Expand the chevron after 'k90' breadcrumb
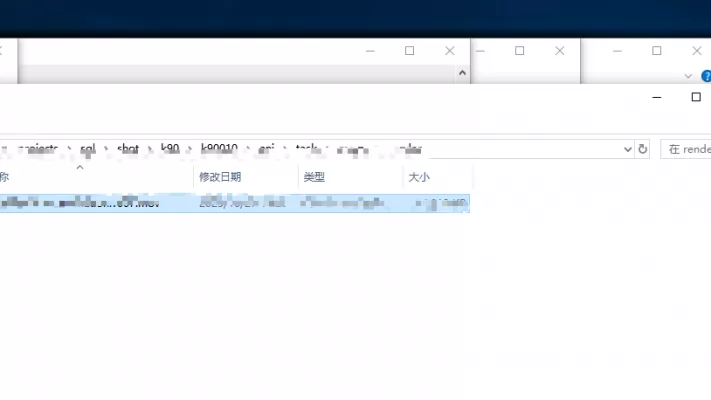711x400 pixels. click(190, 149)
